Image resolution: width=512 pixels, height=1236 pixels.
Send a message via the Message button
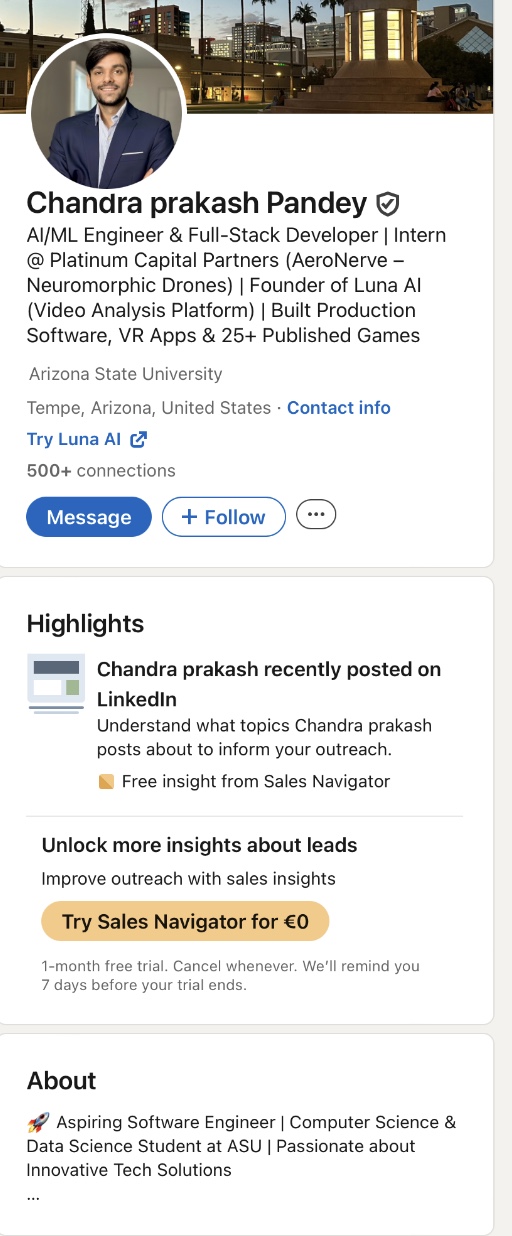(89, 517)
